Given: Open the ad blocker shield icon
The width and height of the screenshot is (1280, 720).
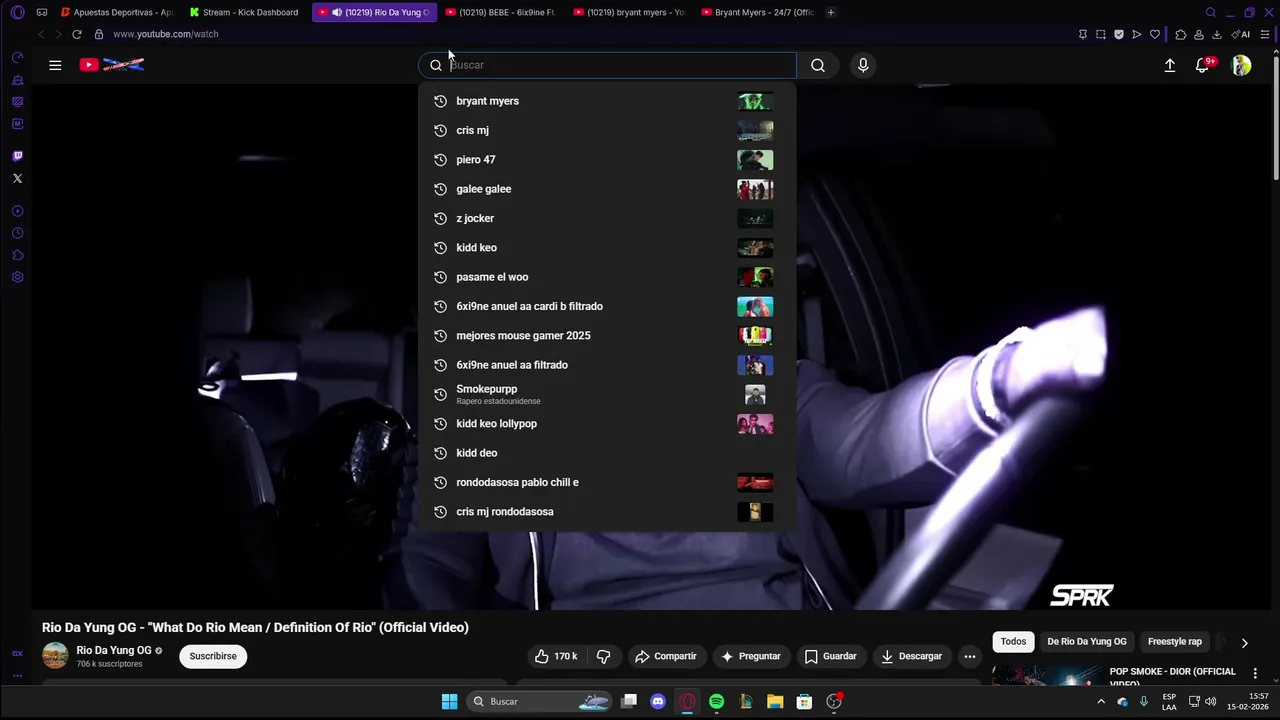Looking at the screenshot, I should point(1119,34).
